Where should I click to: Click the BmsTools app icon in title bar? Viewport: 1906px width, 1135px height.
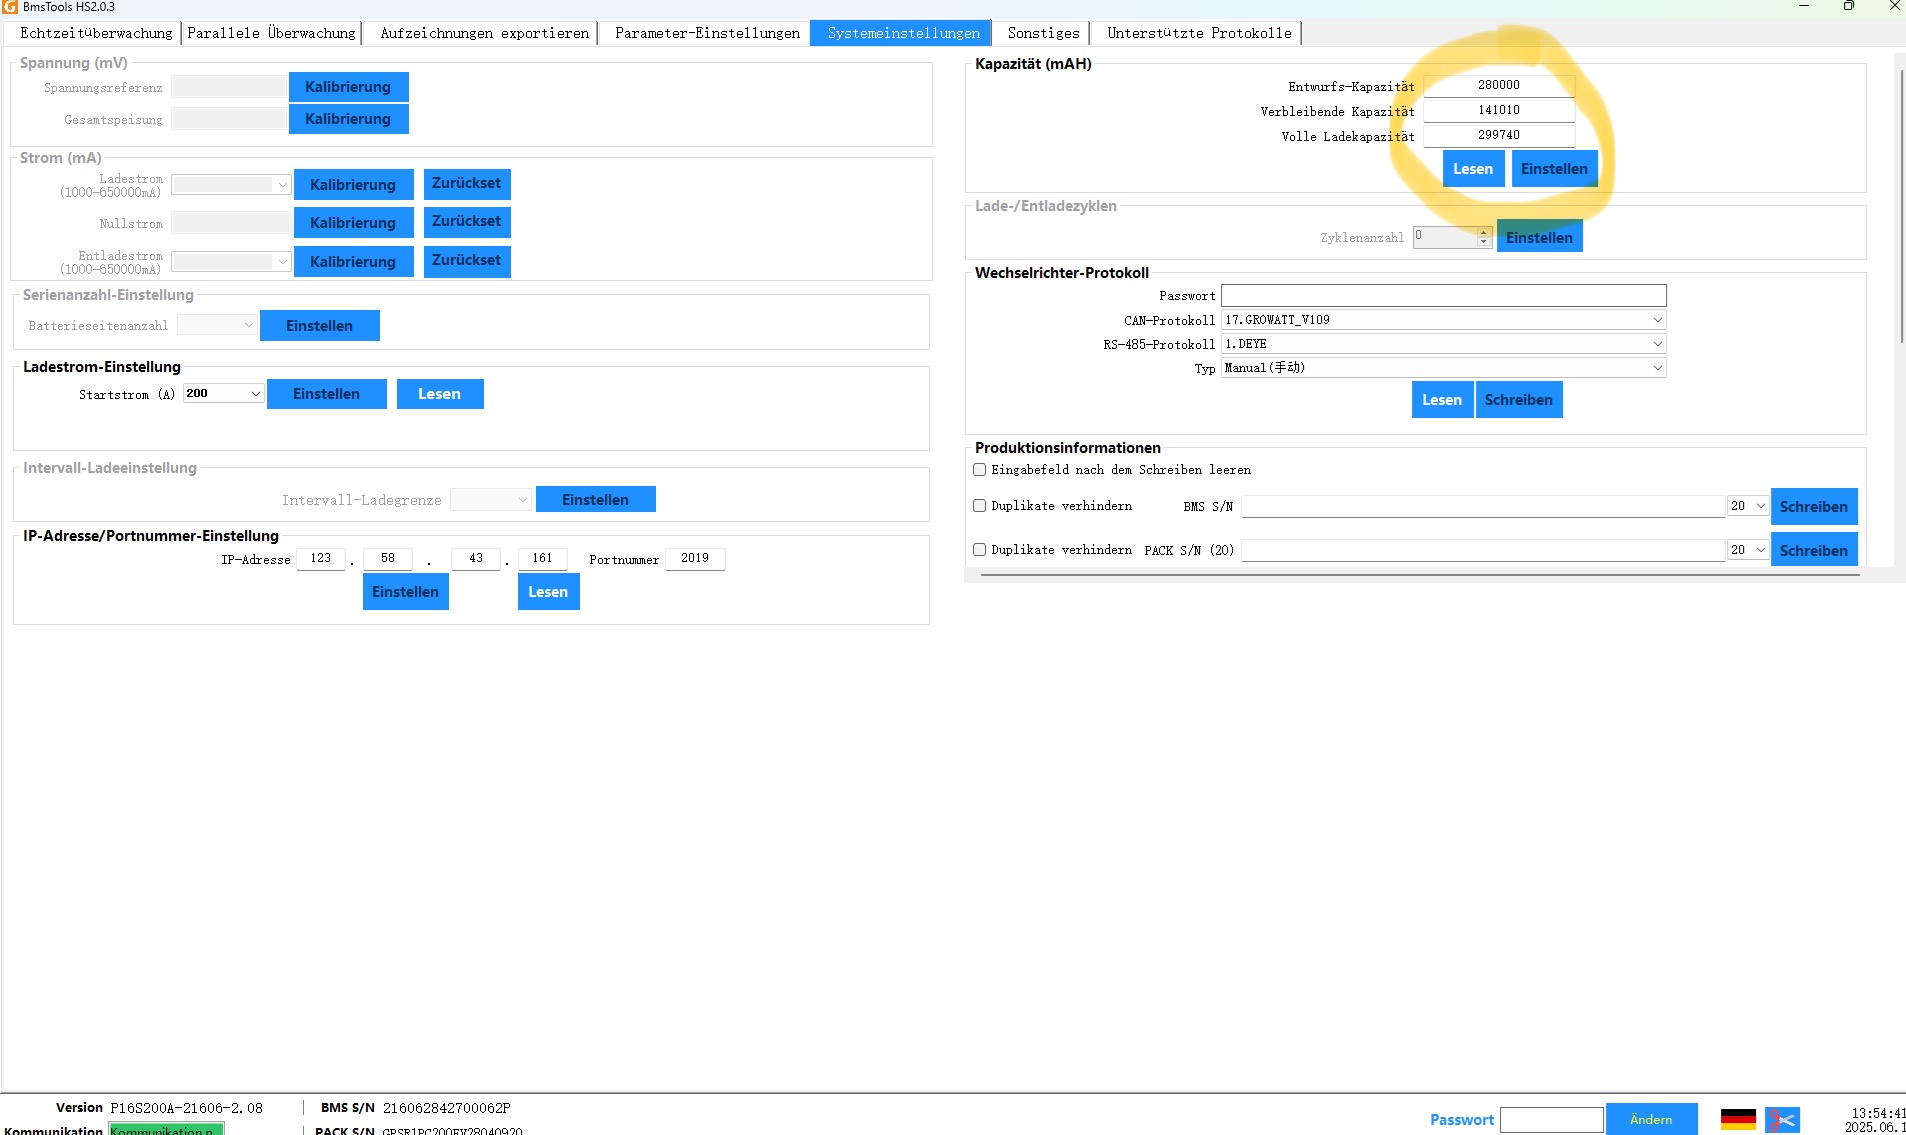[x=10, y=7]
